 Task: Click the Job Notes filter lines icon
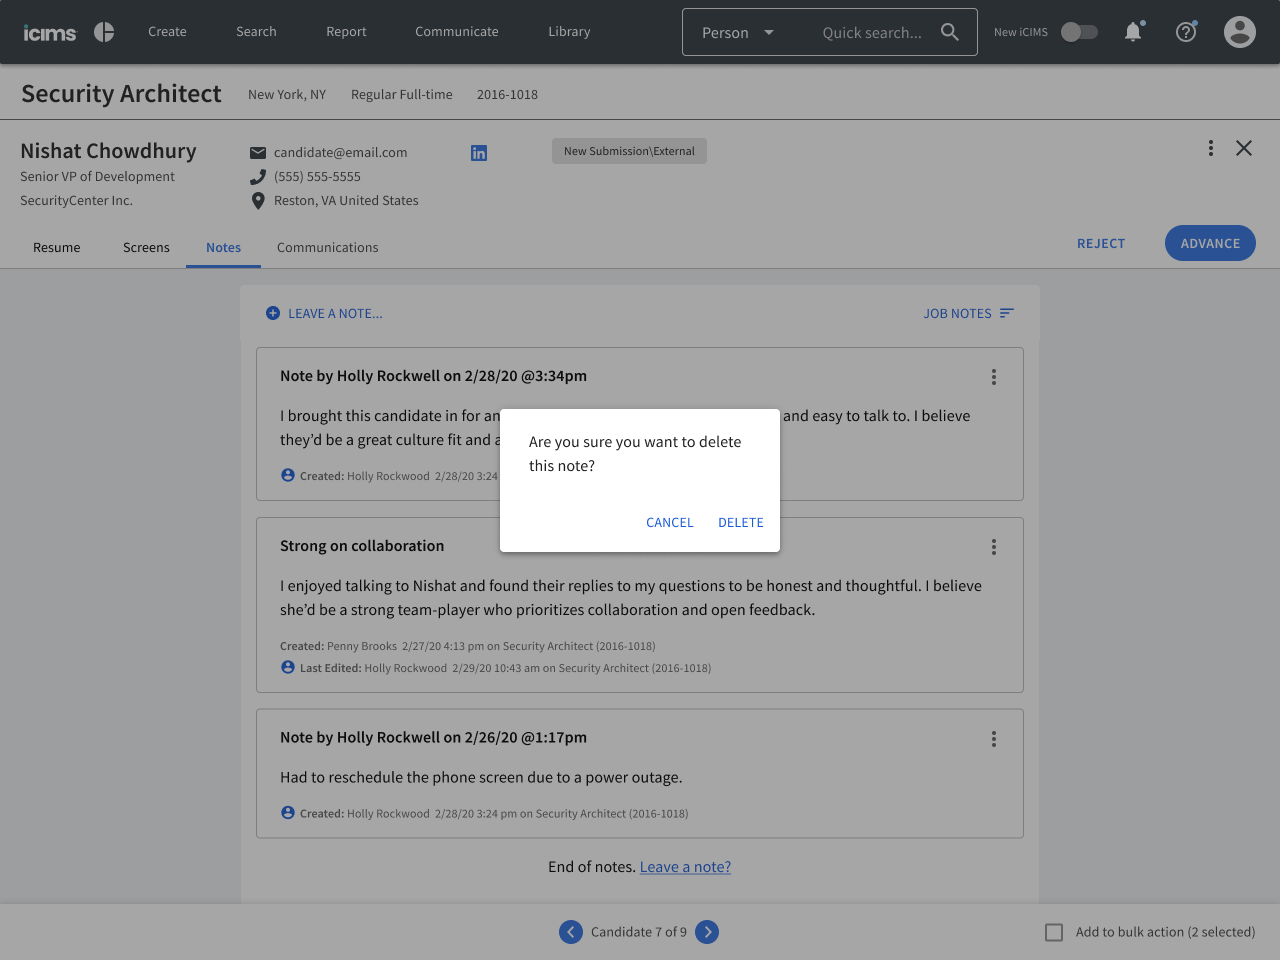click(x=1007, y=313)
